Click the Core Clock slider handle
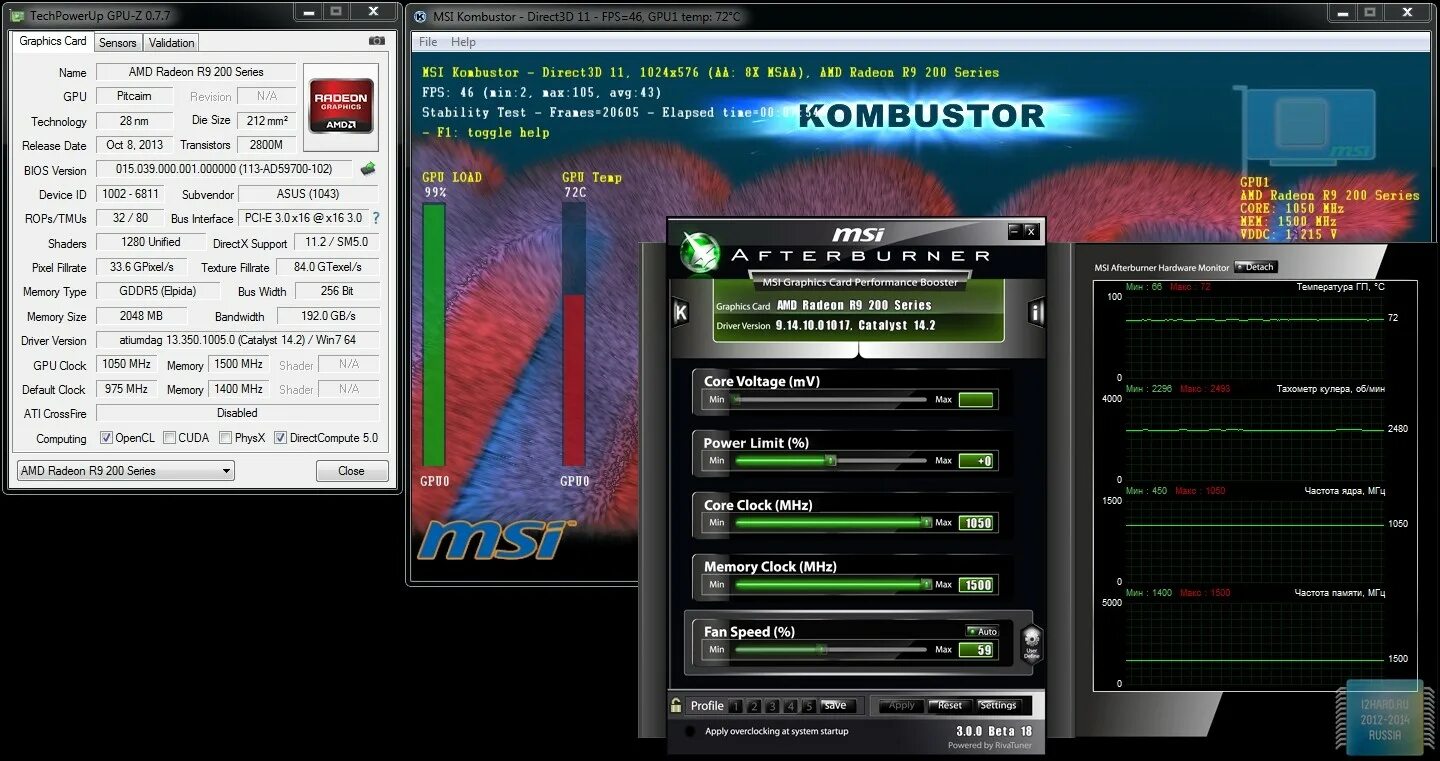The image size is (1440, 761). pos(926,523)
